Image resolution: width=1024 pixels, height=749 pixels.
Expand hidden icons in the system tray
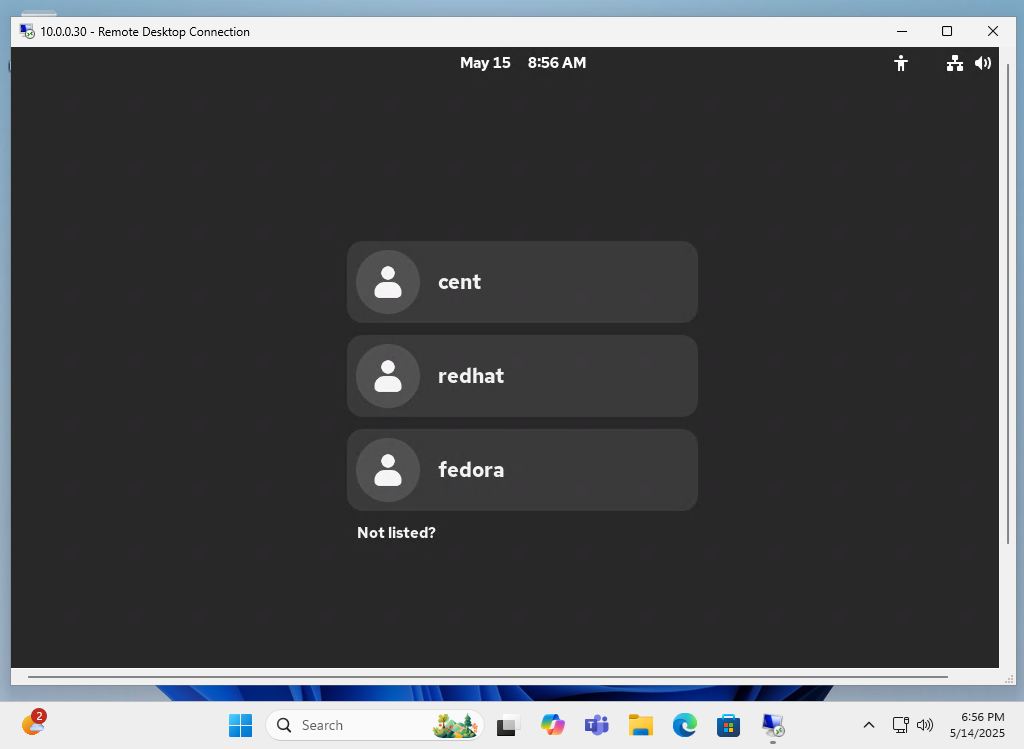(869, 725)
